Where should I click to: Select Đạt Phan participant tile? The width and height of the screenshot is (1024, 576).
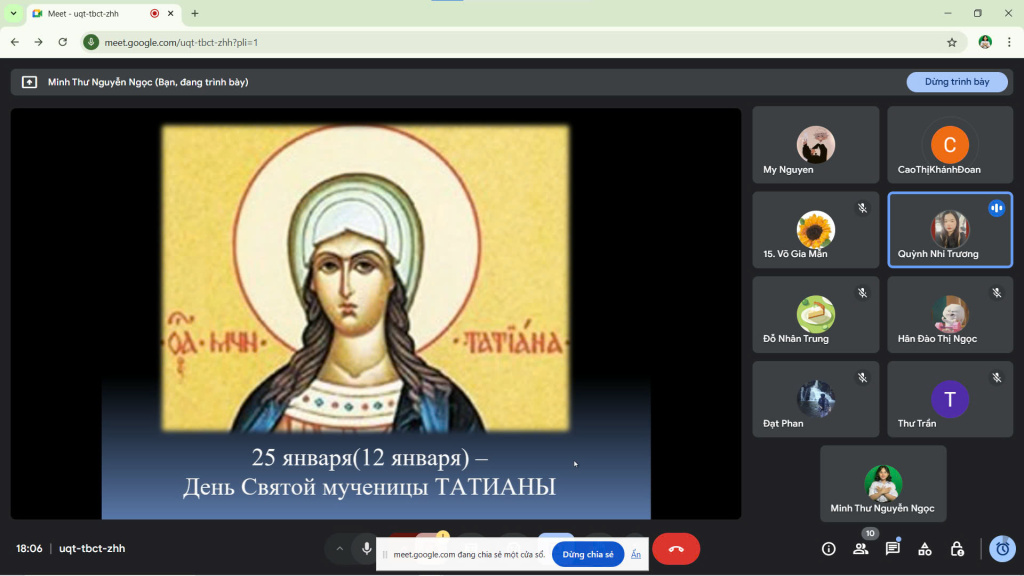point(816,399)
